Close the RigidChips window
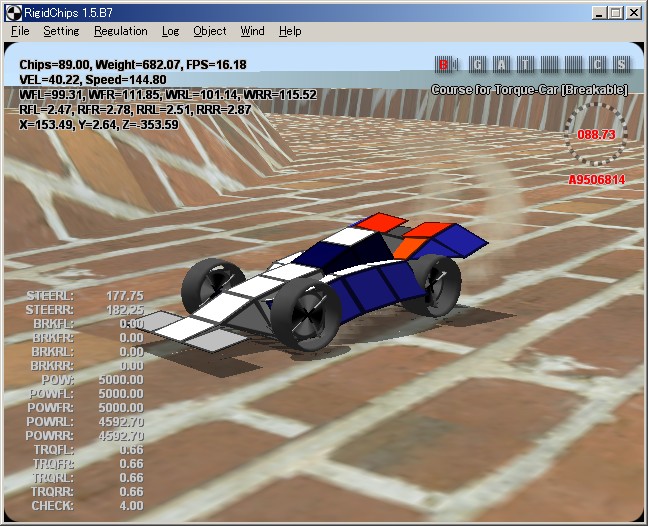Viewport: 648px width, 526px height. pyautogui.click(x=634, y=13)
